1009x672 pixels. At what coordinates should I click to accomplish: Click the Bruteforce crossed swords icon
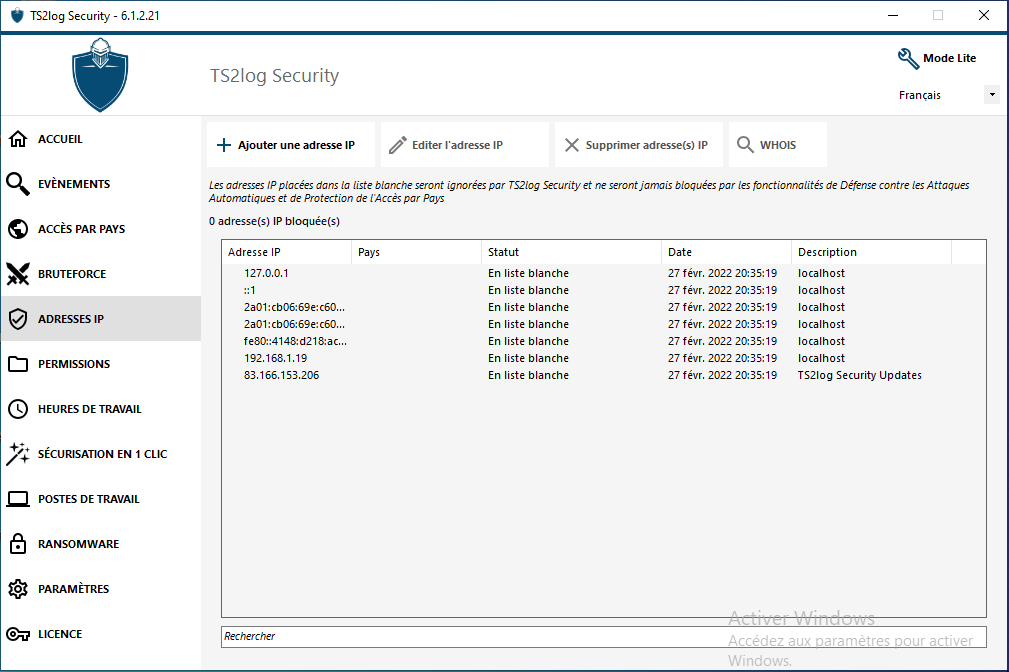tap(18, 274)
